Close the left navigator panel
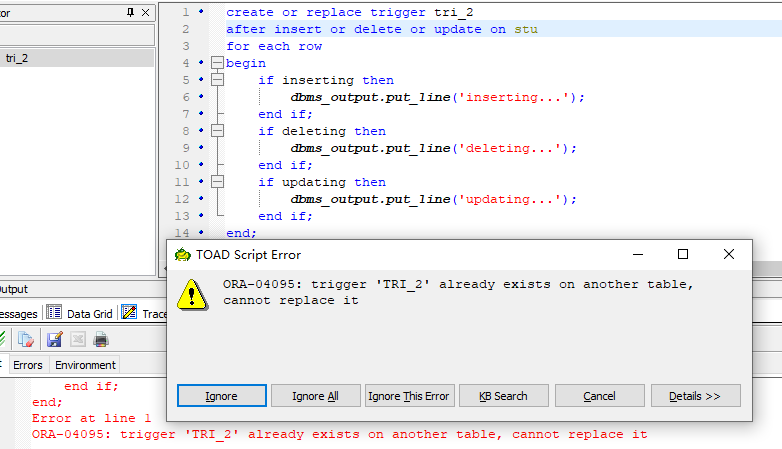Screen dimensions: 782x449 pos(145,12)
